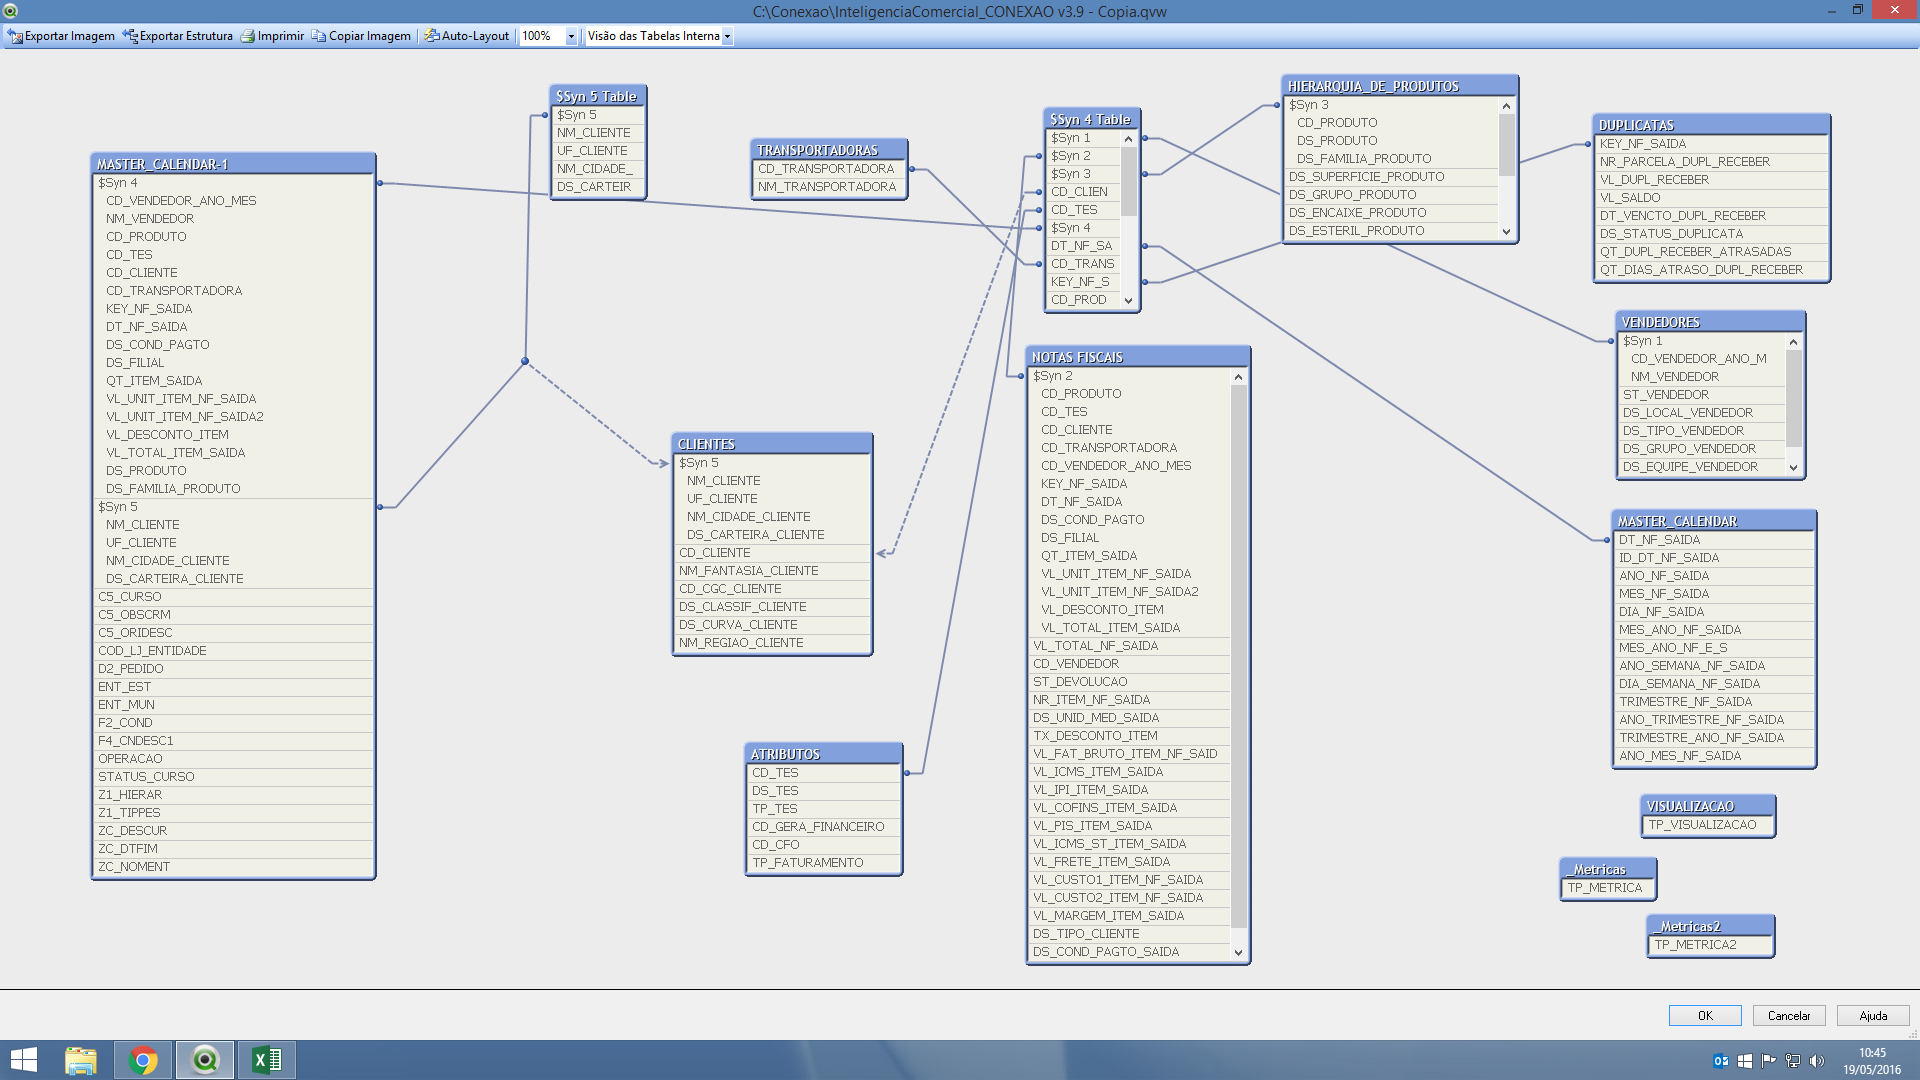
Task: Click the volume speaker tray icon
Action: (1817, 1061)
